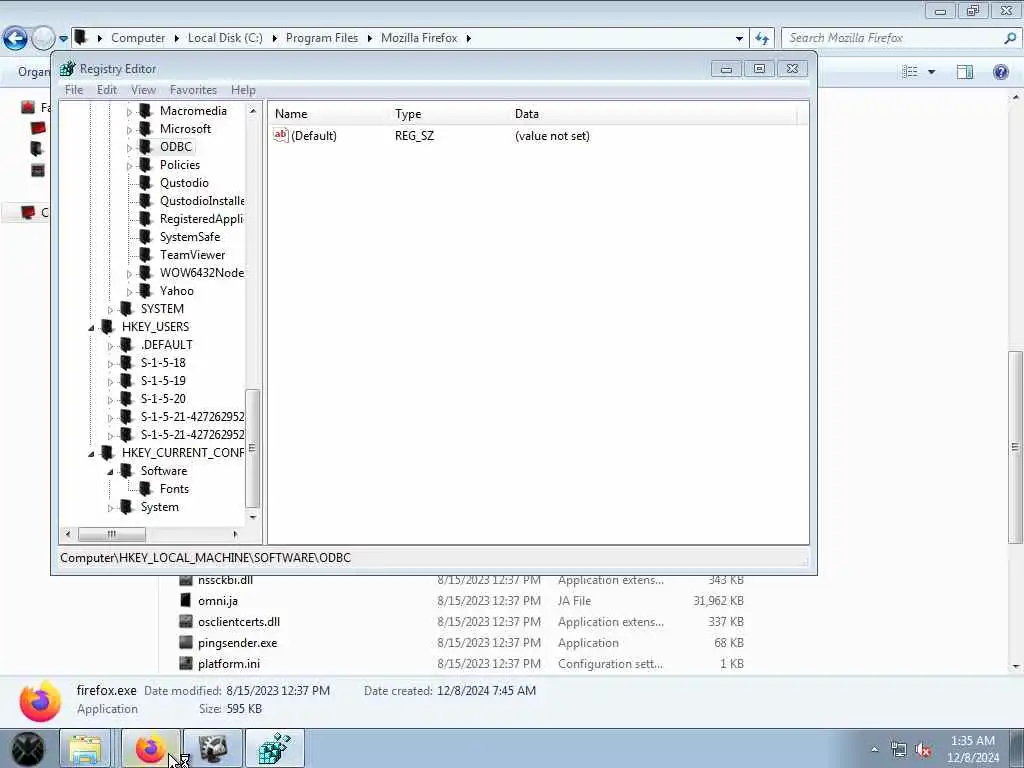The width and height of the screenshot is (1024, 768).
Task: Select the SystemSafe key folder icon
Action: coord(146,236)
